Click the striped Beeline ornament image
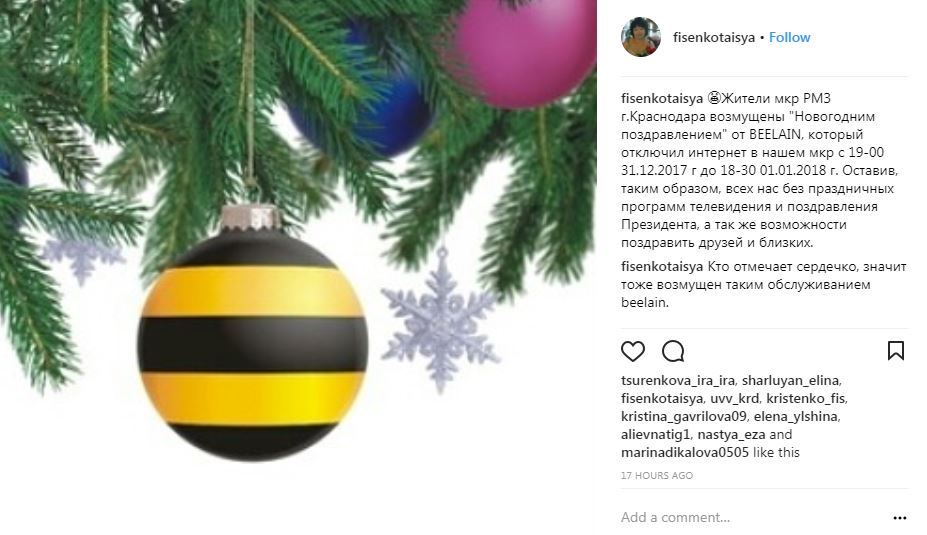This screenshot has height=535, width=927. 252,334
